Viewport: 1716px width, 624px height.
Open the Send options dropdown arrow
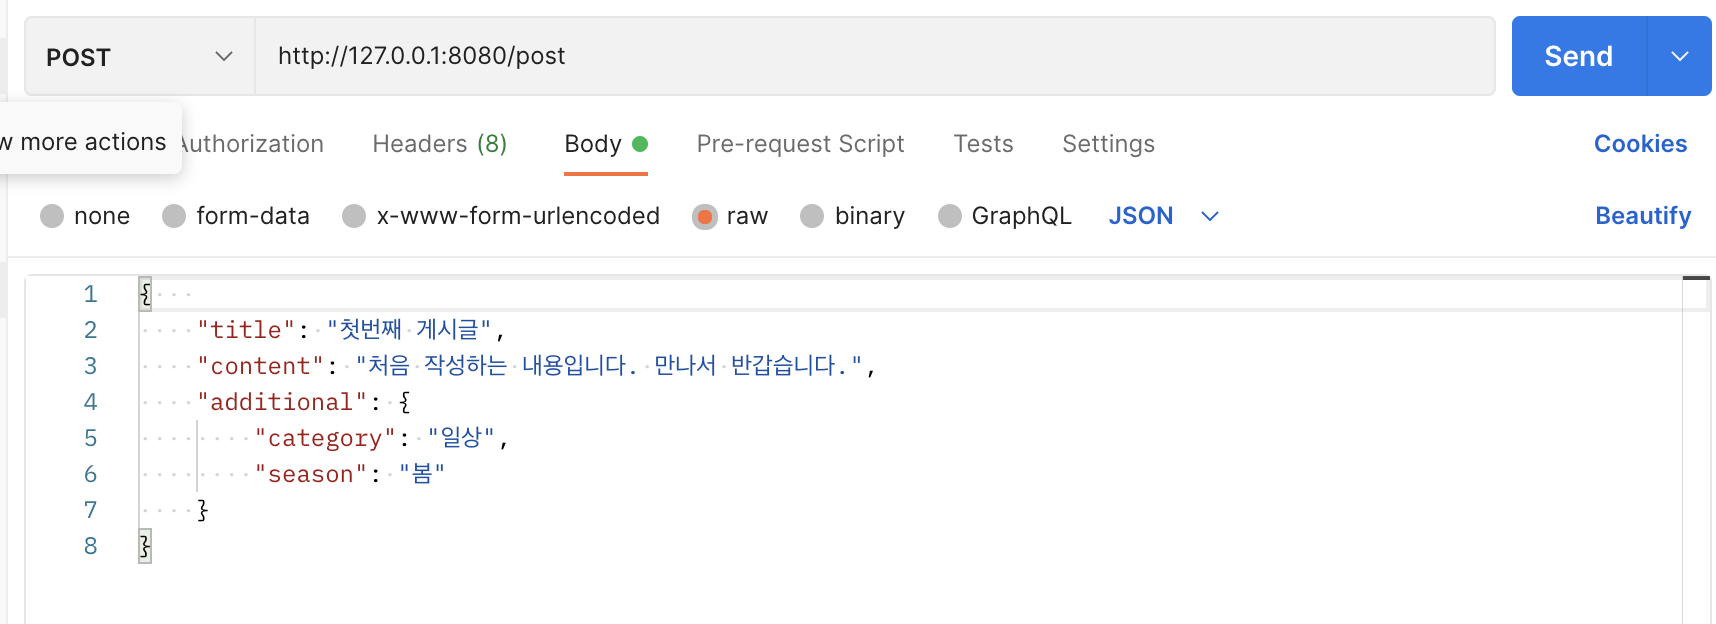[x=1680, y=56]
